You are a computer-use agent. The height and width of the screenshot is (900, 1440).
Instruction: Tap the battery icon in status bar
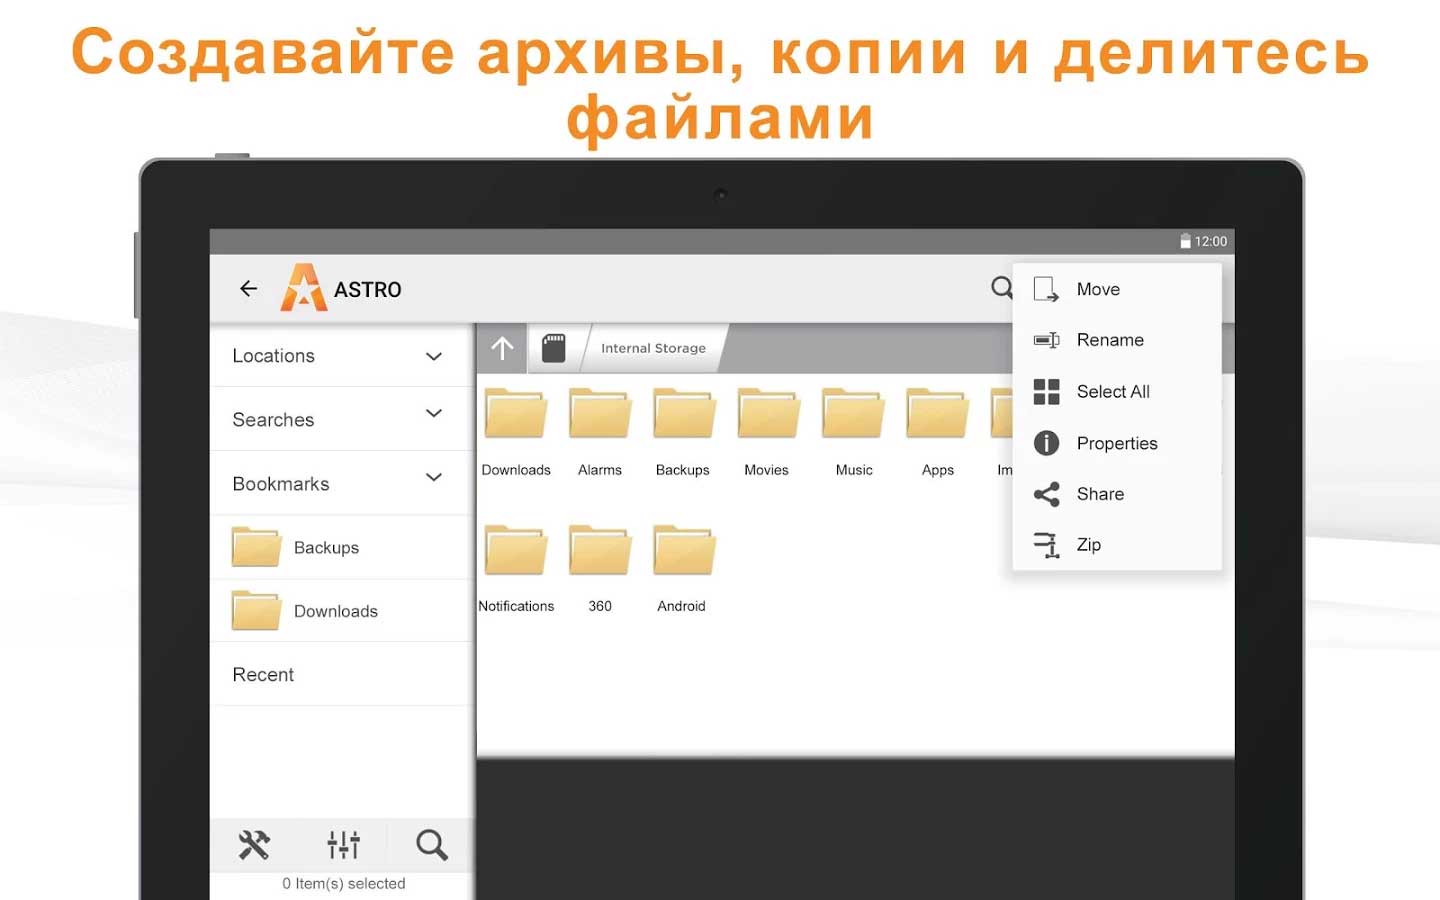(x=1185, y=241)
